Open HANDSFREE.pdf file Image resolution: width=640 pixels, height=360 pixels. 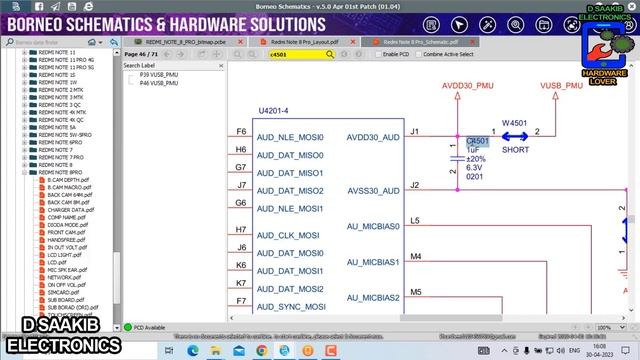point(66,240)
